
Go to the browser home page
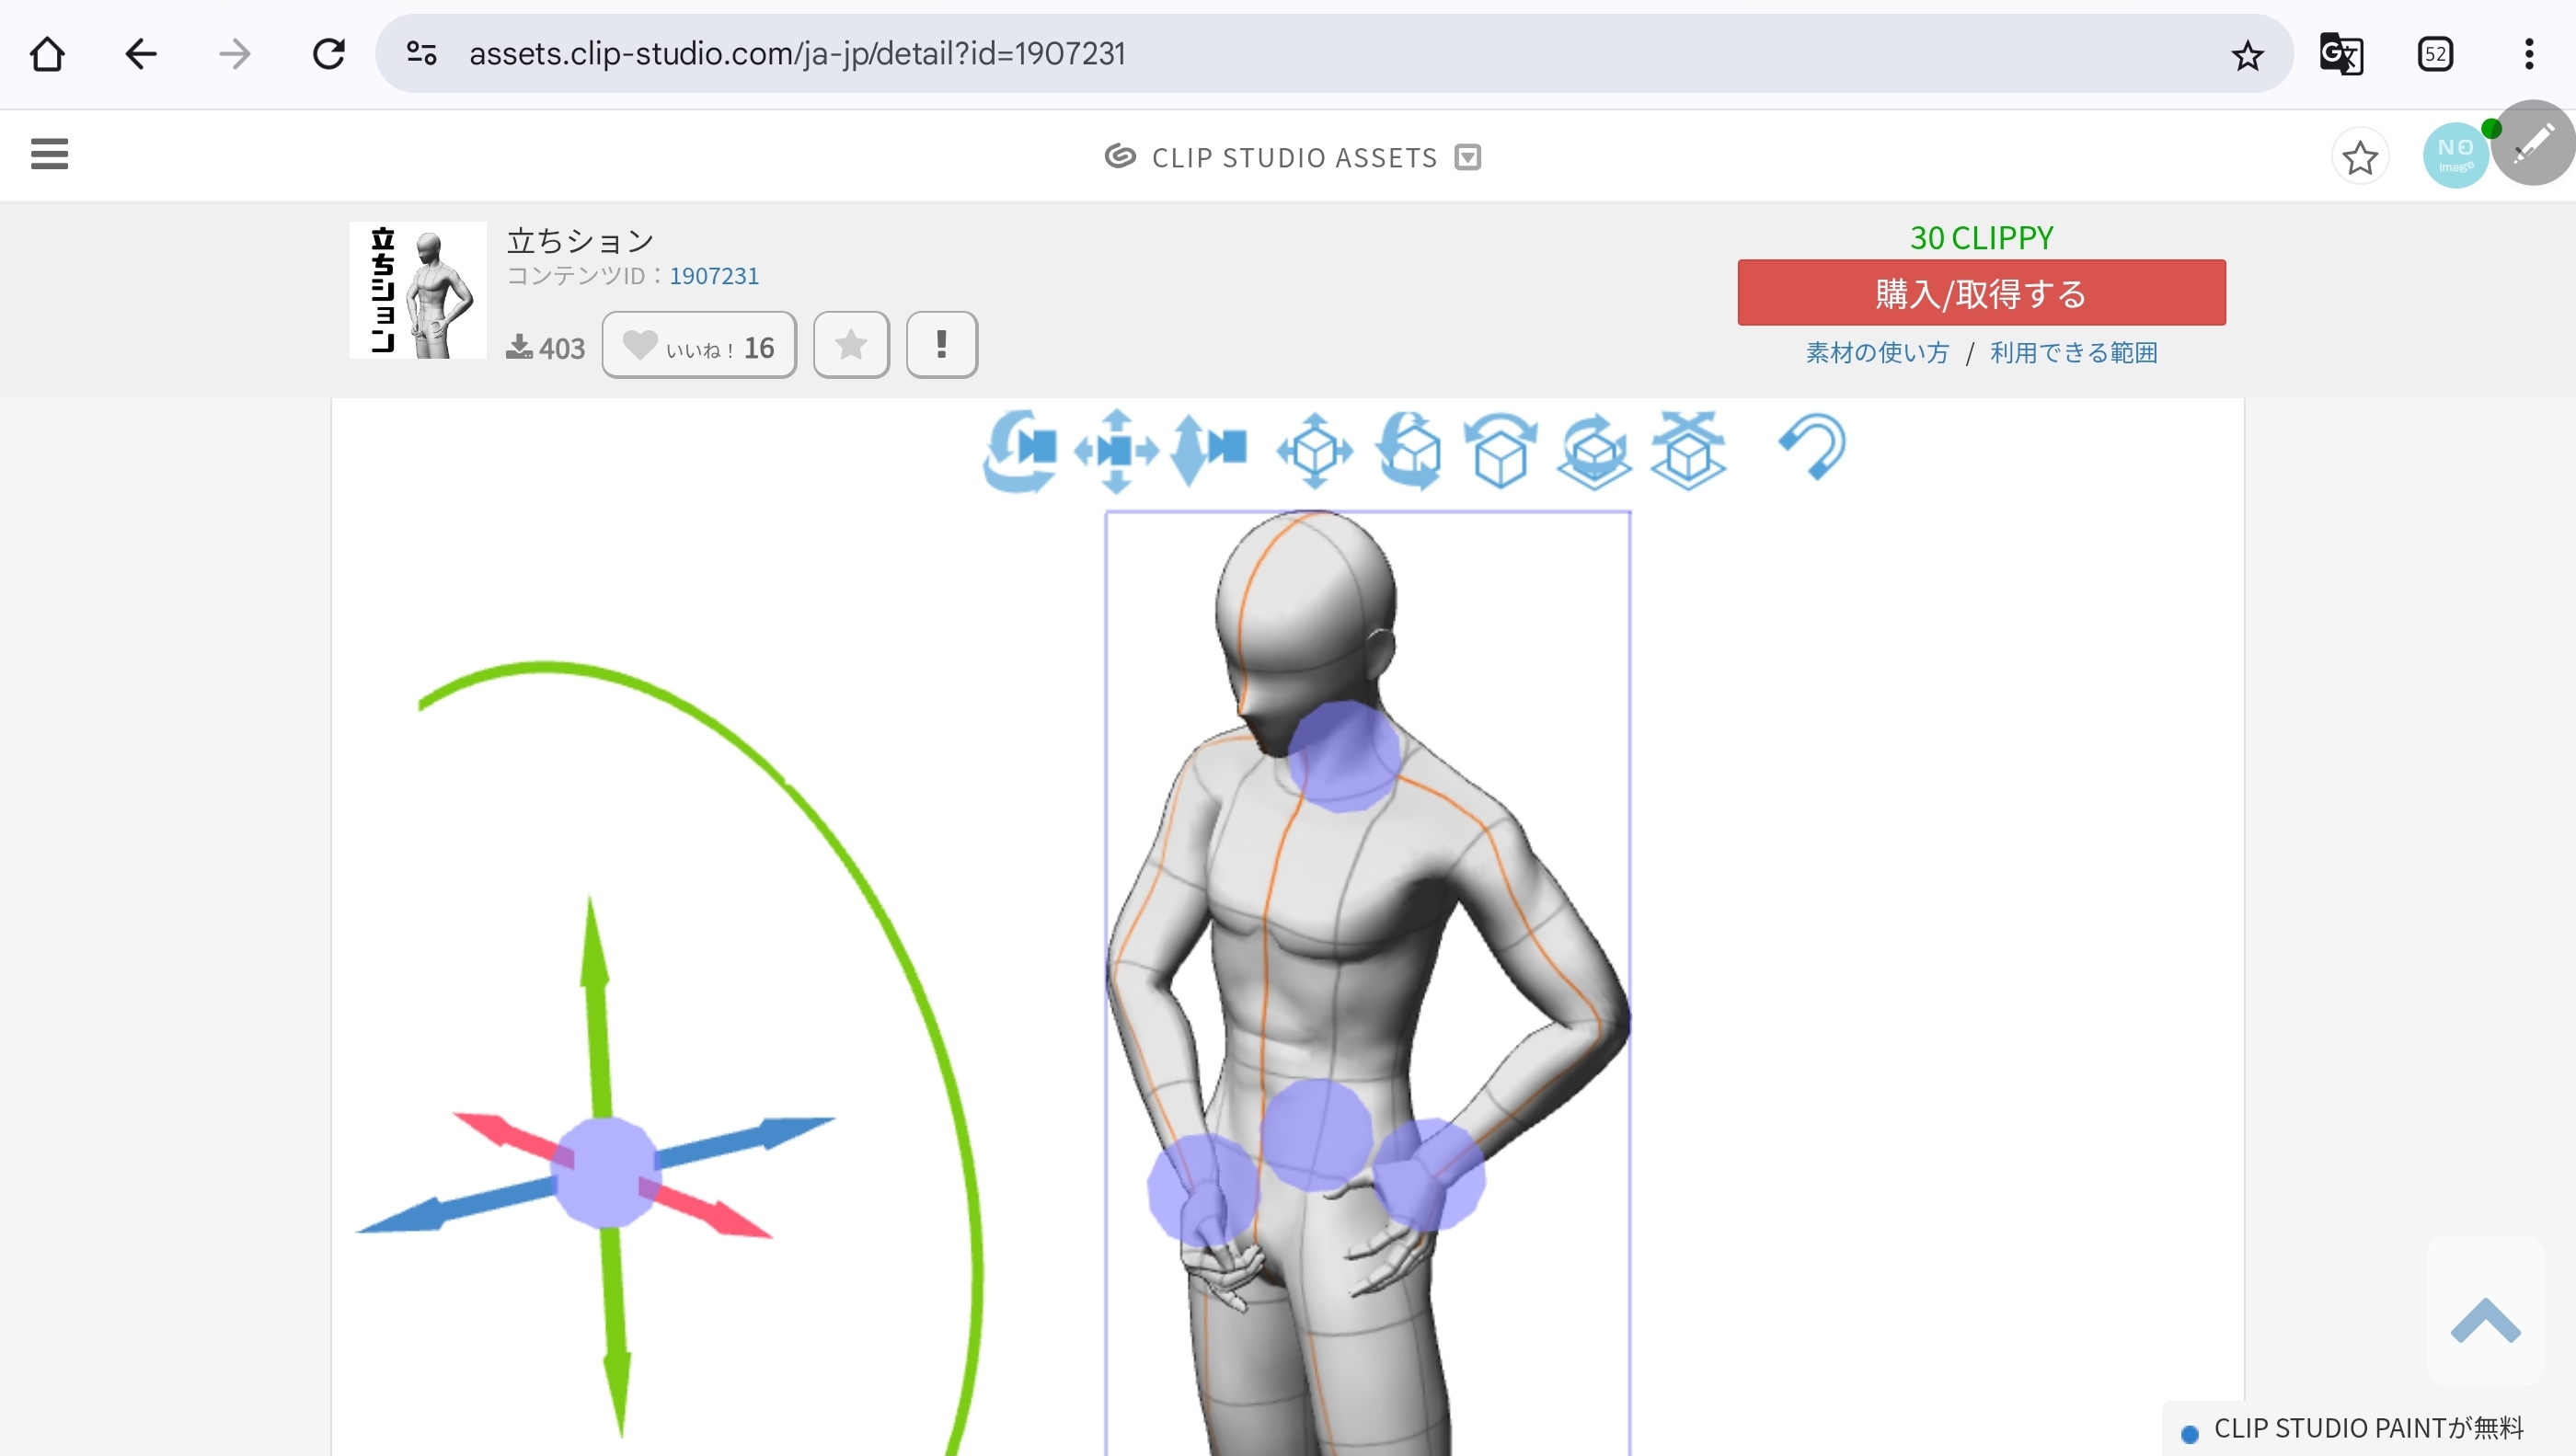(47, 54)
